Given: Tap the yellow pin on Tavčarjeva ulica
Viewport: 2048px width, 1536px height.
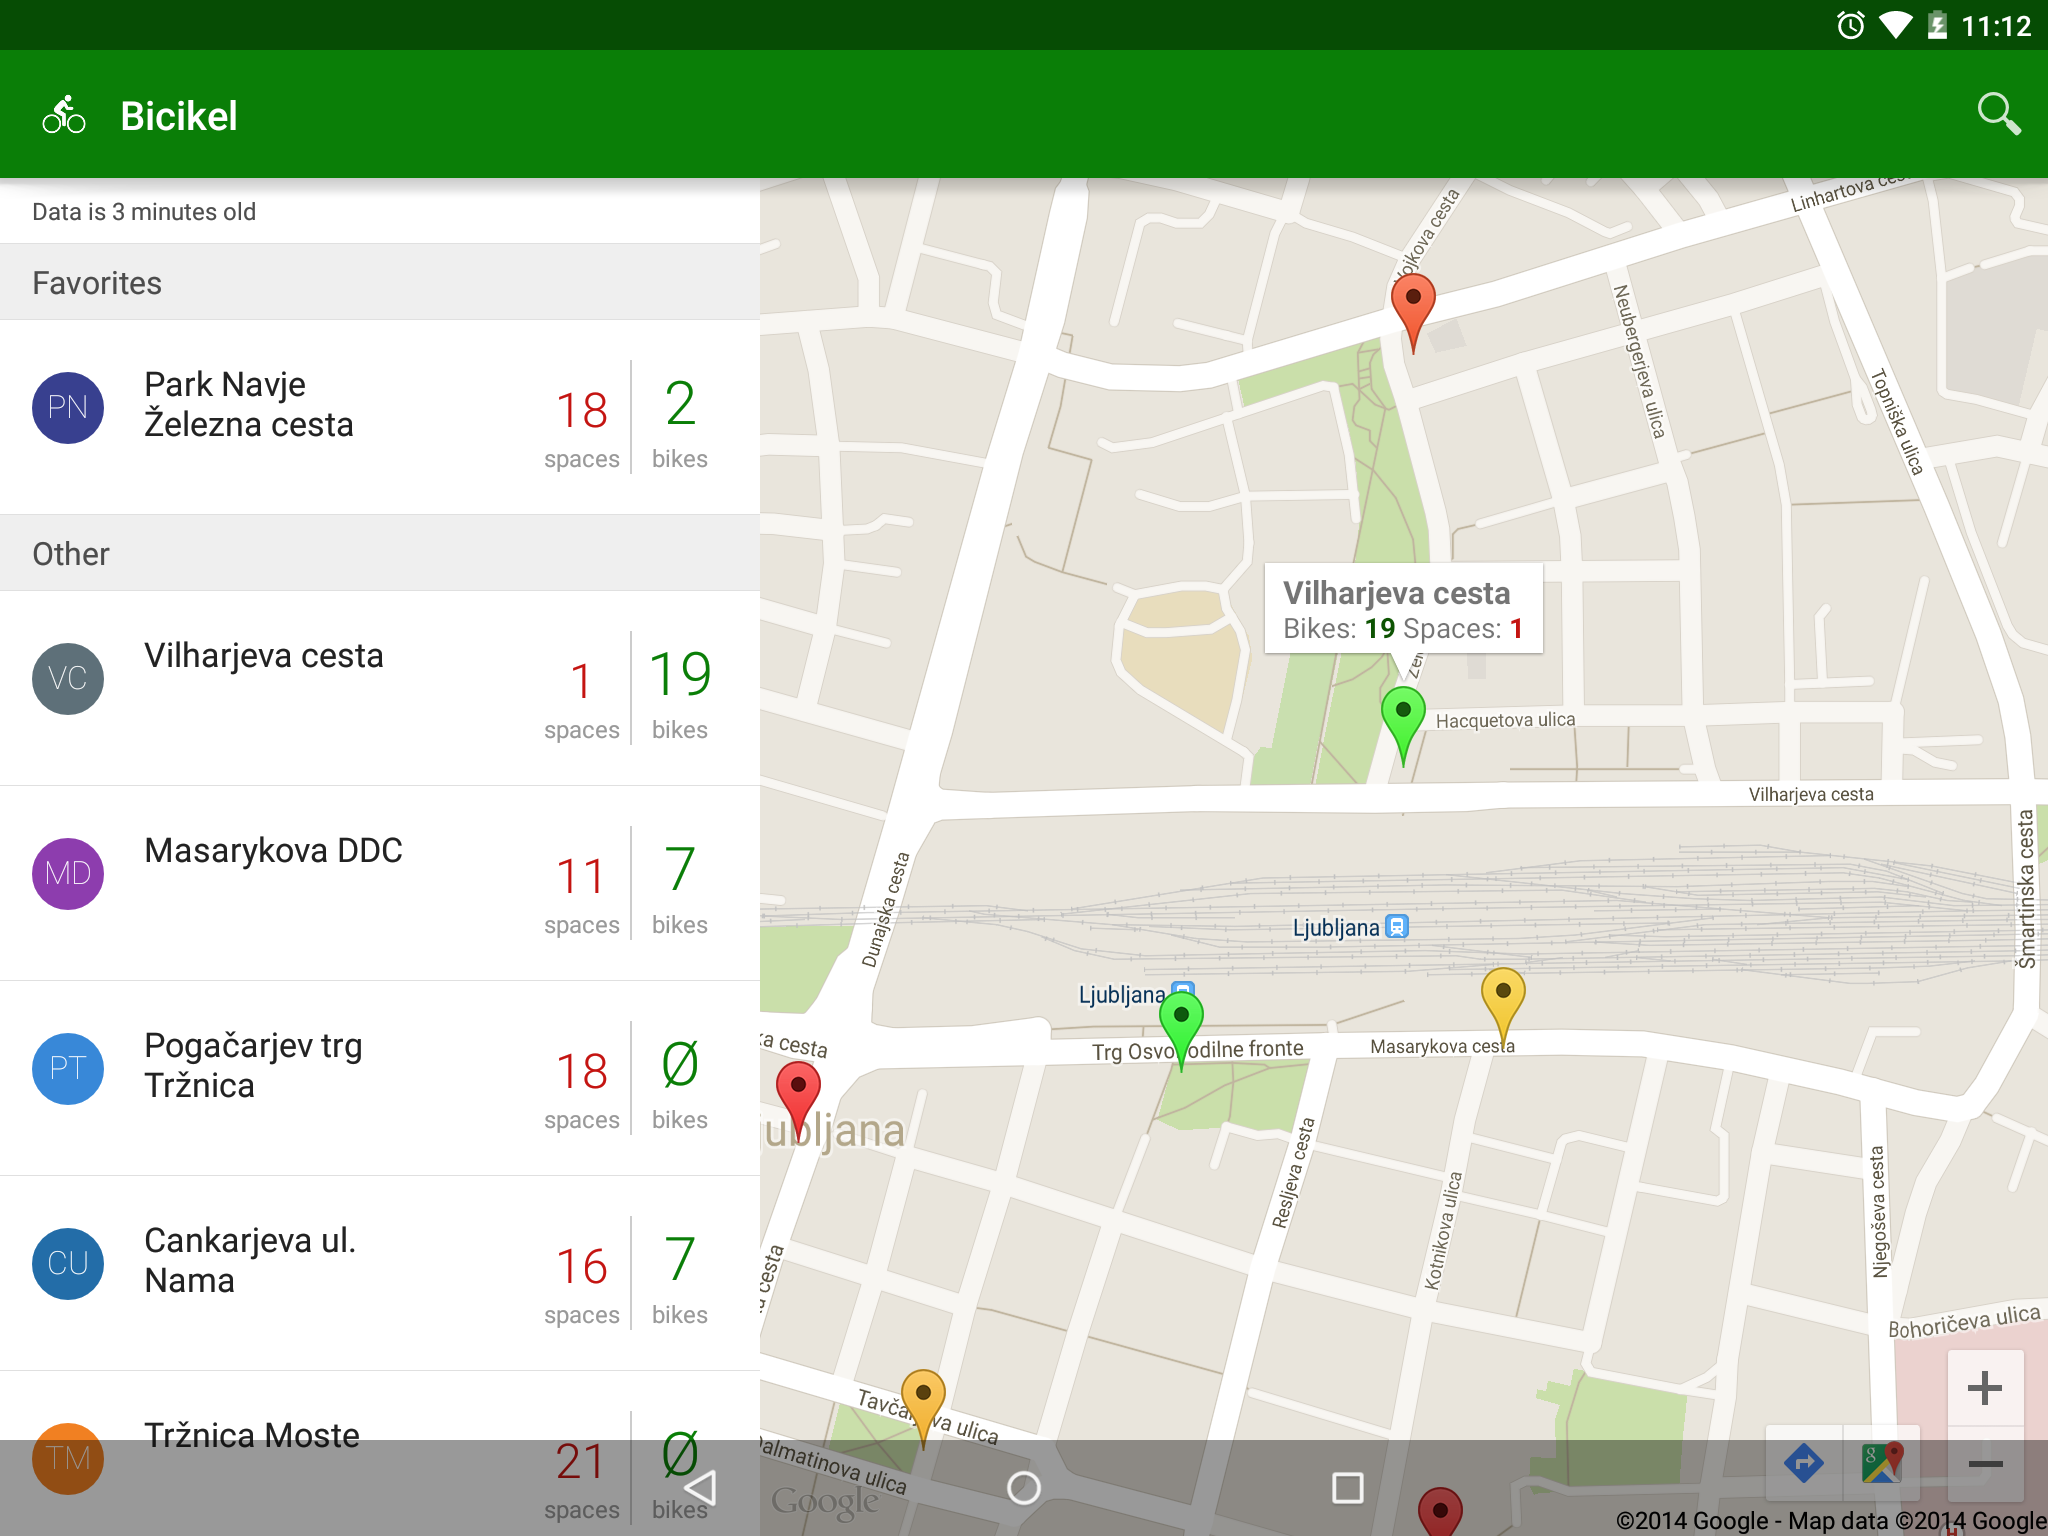Looking at the screenshot, I should (x=922, y=1399).
